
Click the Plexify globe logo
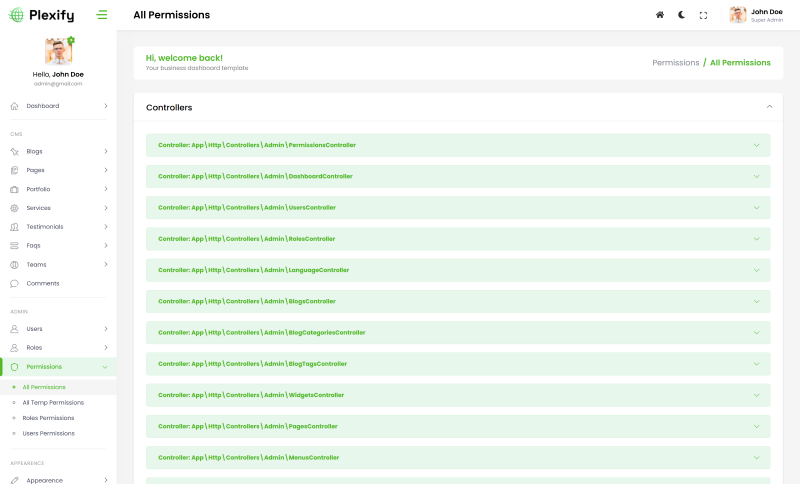pos(16,15)
